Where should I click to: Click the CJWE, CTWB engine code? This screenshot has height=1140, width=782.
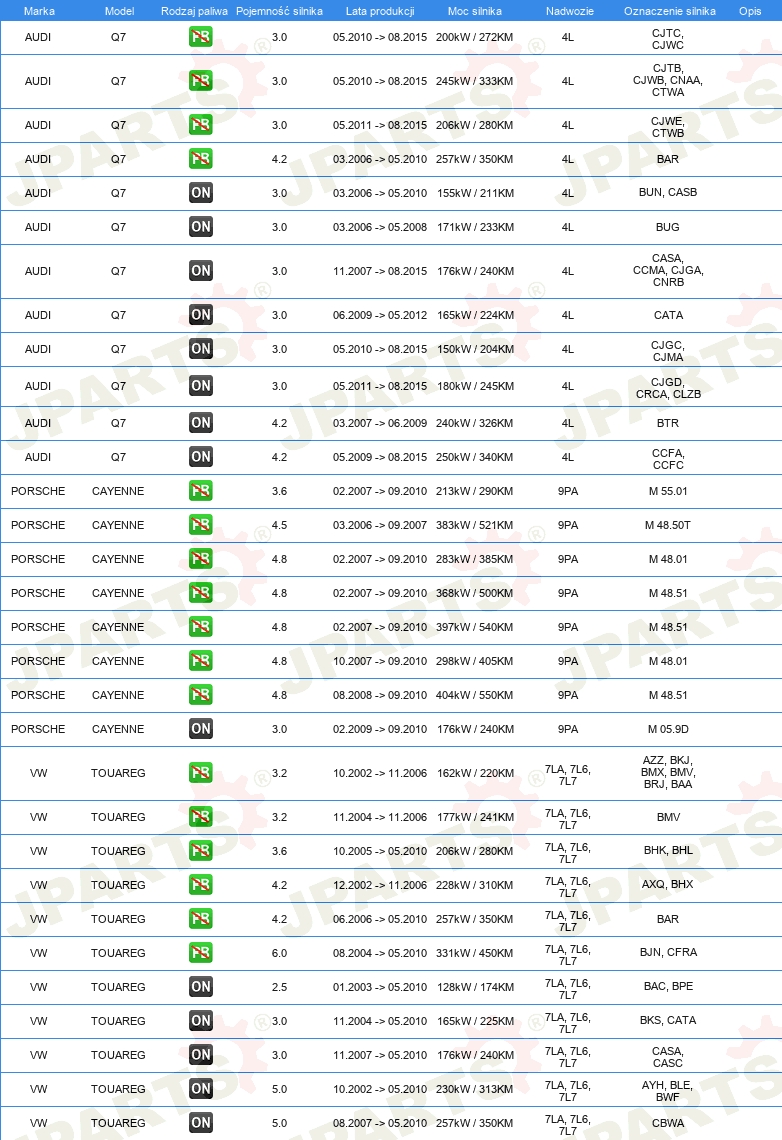(x=668, y=127)
